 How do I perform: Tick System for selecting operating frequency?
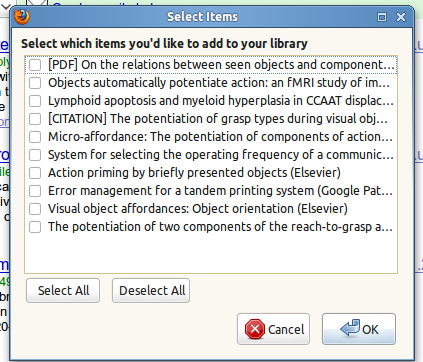(x=35, y=155)
